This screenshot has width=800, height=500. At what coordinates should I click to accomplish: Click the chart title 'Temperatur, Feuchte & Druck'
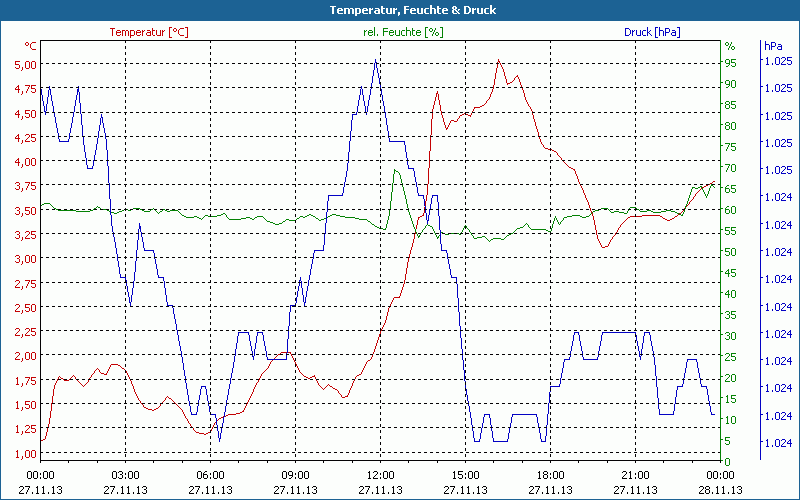click(x=412, y=10)
